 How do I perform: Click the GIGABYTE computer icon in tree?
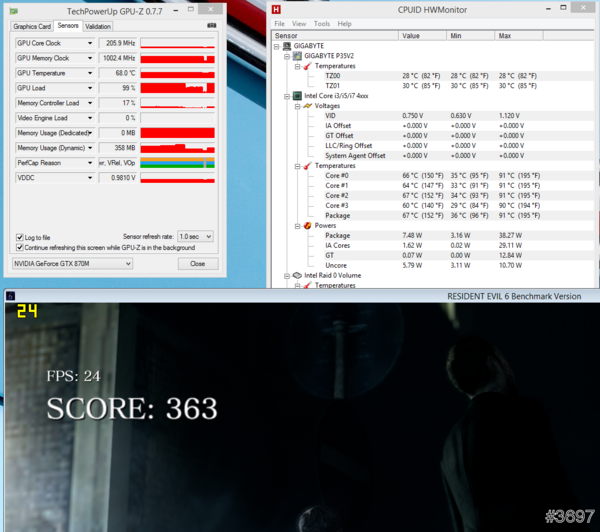coord(287,46)
